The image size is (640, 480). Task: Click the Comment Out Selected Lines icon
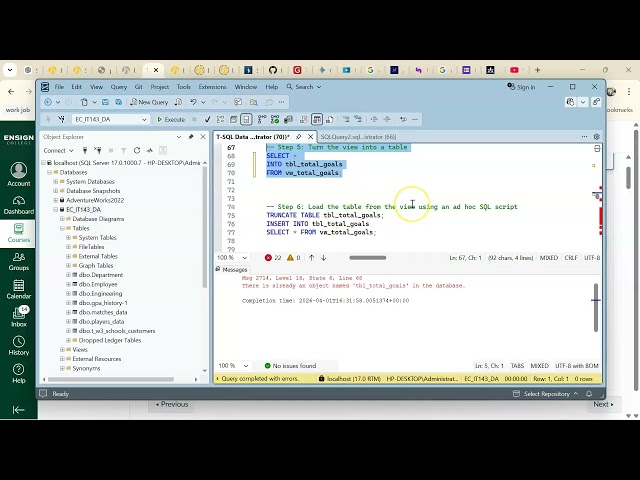(346, 119)
